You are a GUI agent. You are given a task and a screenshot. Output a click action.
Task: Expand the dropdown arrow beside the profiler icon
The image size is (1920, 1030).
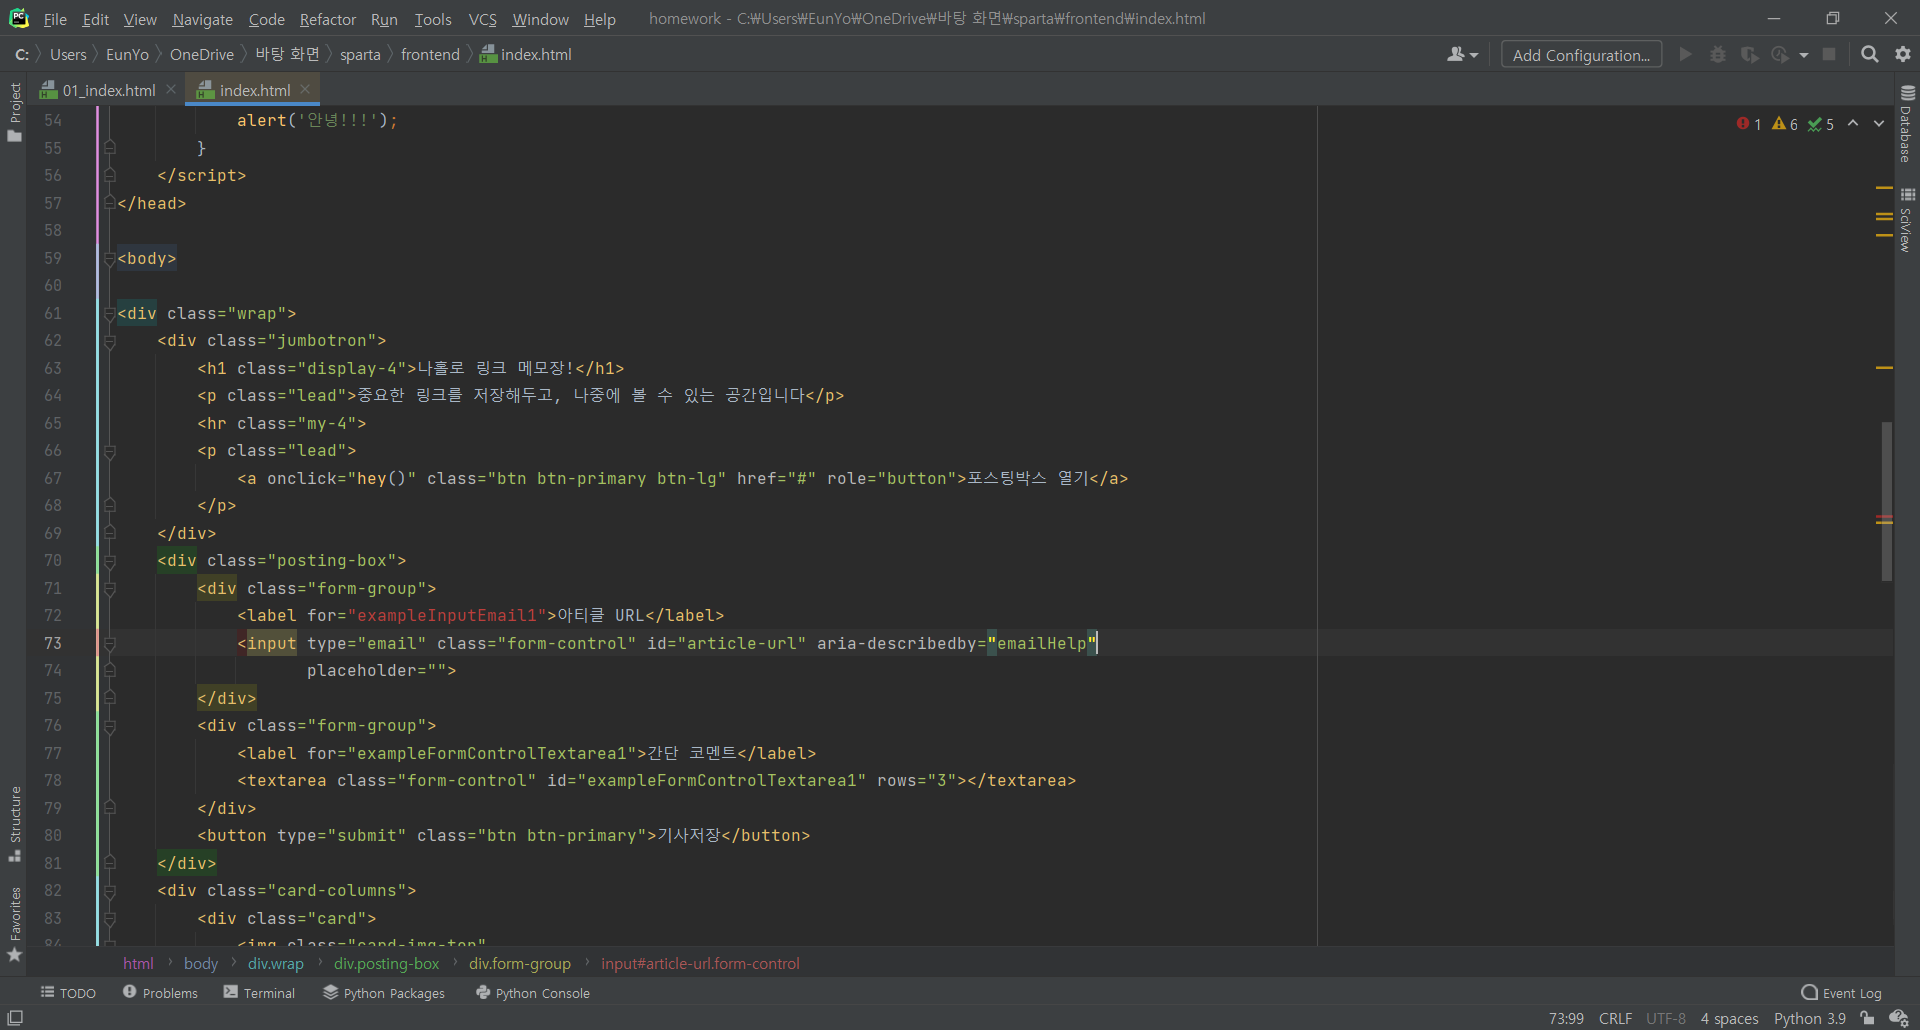pos(1804,56)
